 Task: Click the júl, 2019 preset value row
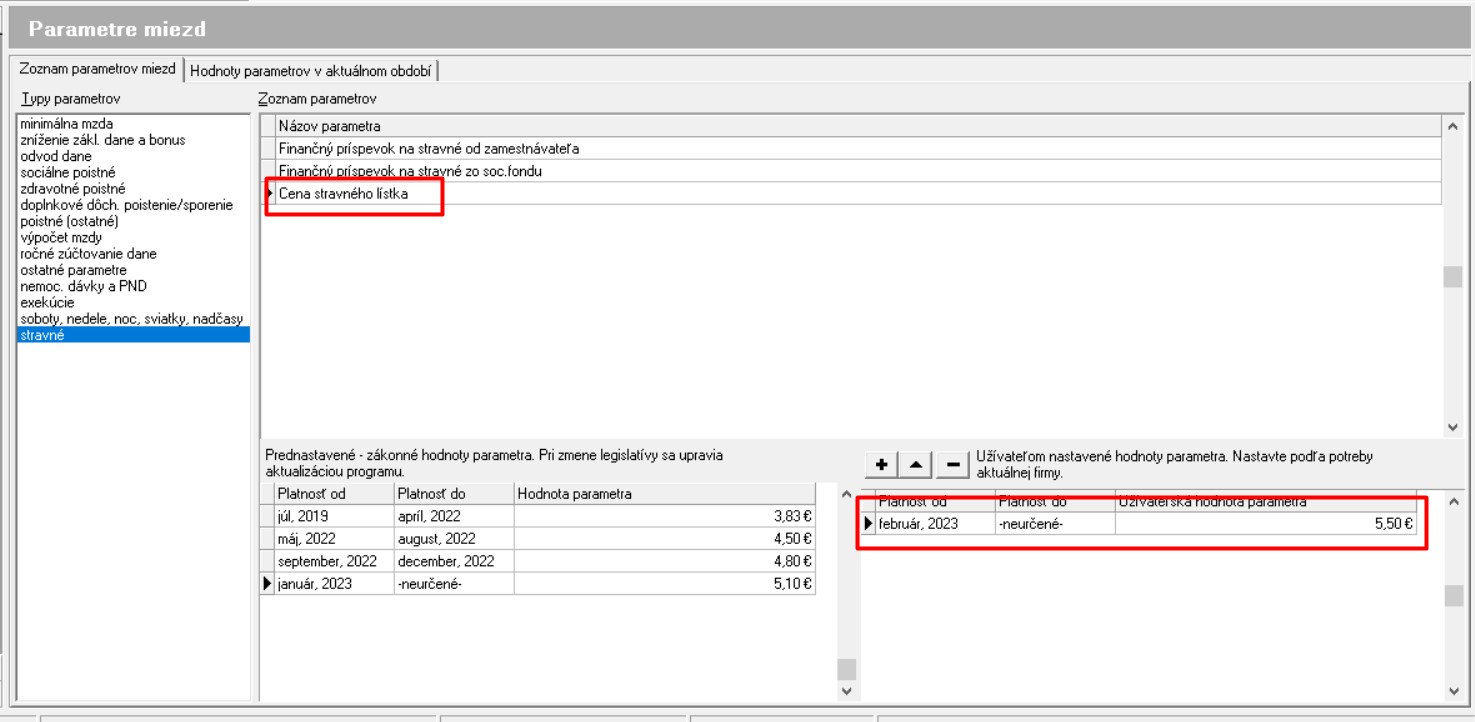tap(303, 517)
